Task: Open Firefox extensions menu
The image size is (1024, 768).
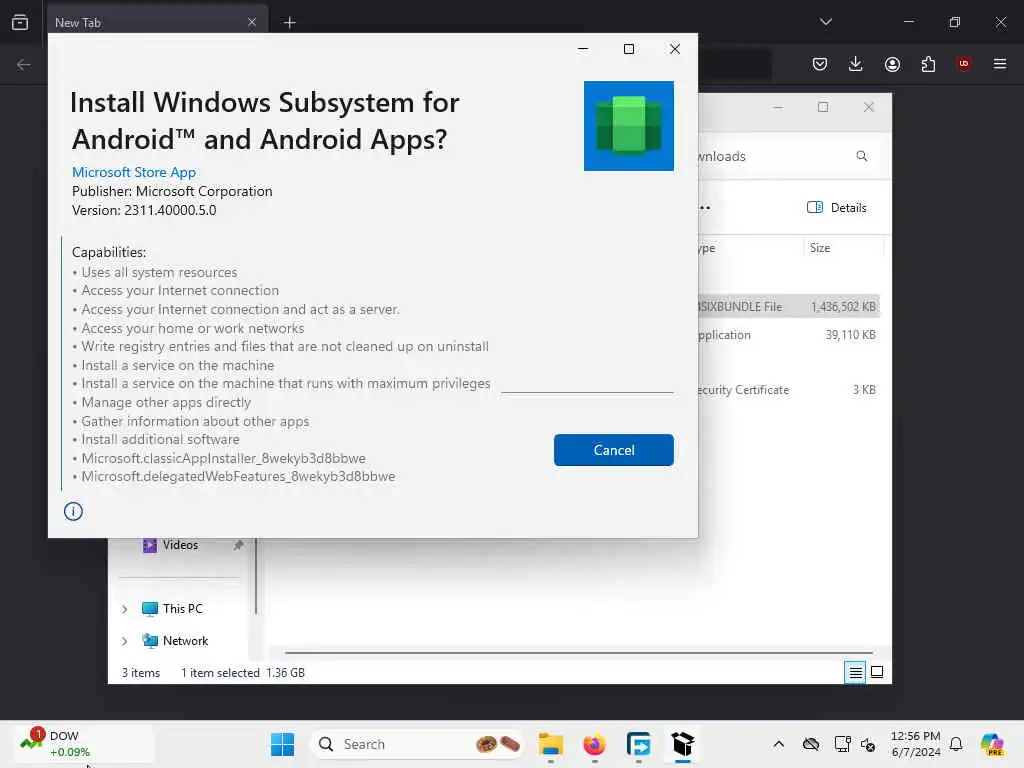Action: [928, 64]
